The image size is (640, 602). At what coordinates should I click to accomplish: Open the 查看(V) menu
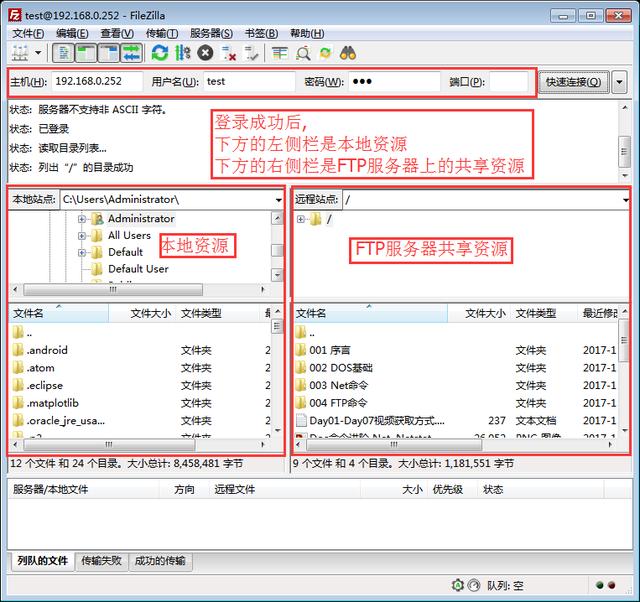click(x=117, y=33)
